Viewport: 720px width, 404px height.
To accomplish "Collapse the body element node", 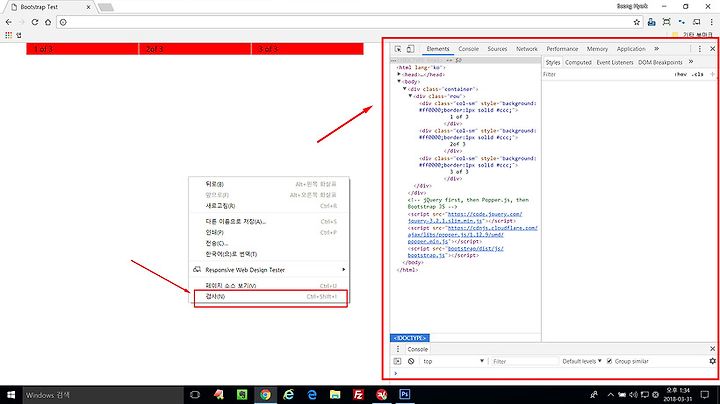I will tap(399, 81).
